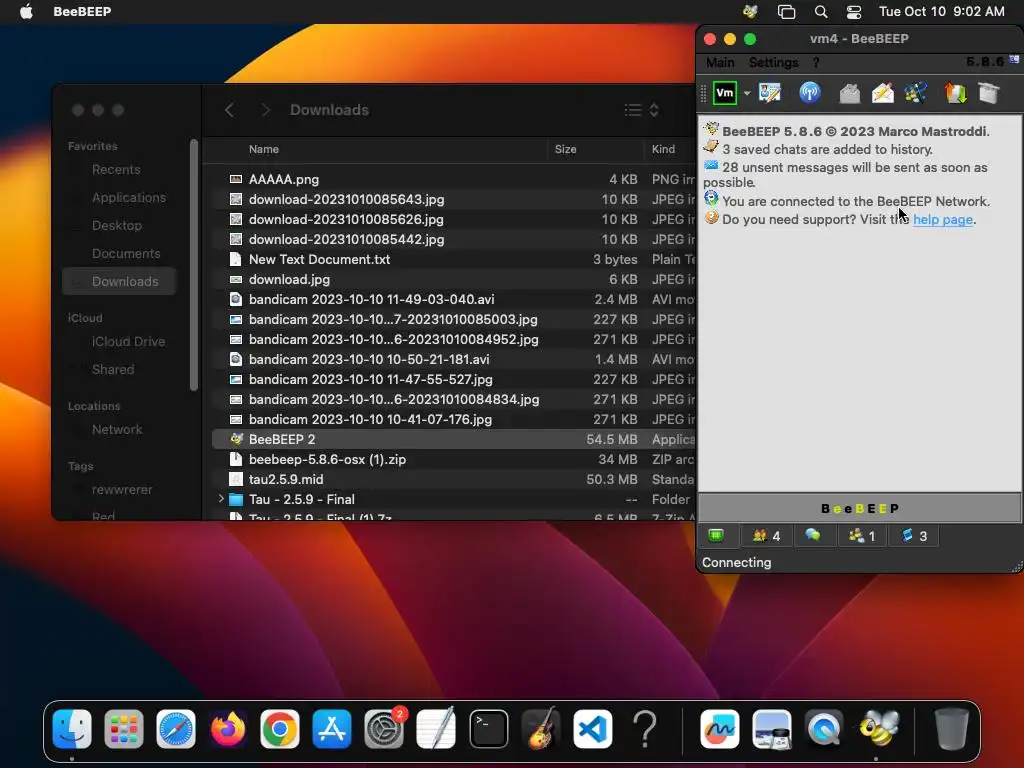Viewport: 1024px width, 768px height.
Task: Go forward in Finder Downloads window
Action: (265, 110)
